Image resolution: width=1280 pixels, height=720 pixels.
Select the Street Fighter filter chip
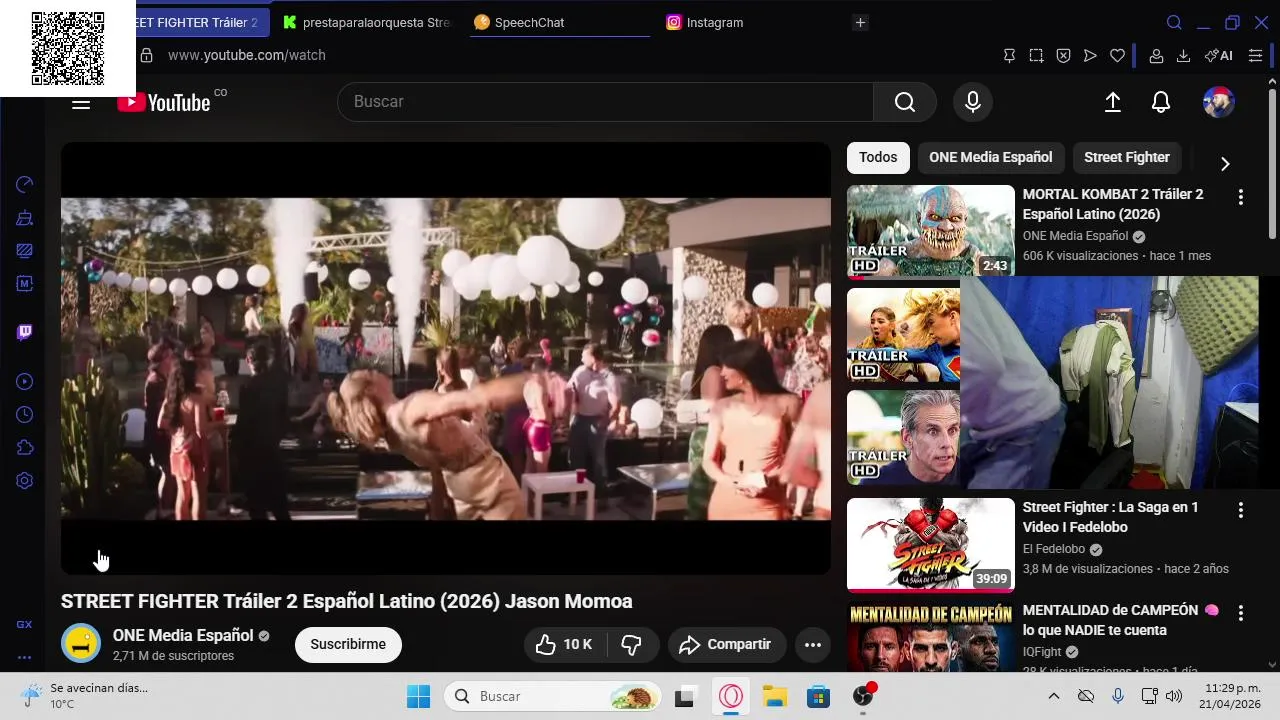click(1127, 157)
